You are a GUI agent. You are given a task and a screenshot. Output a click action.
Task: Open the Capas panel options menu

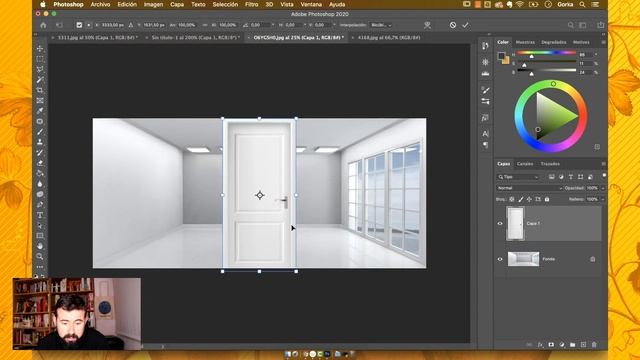point(603,164)
